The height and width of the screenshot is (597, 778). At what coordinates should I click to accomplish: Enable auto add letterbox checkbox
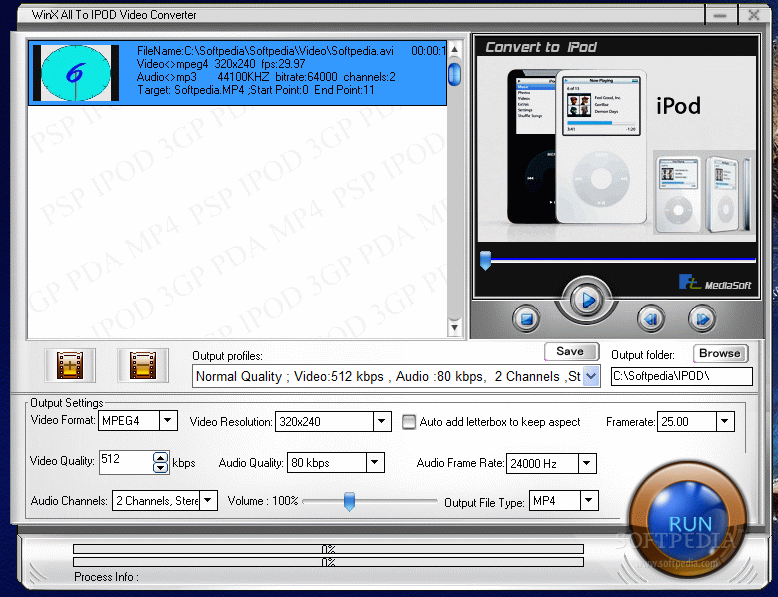pos(409,422)
